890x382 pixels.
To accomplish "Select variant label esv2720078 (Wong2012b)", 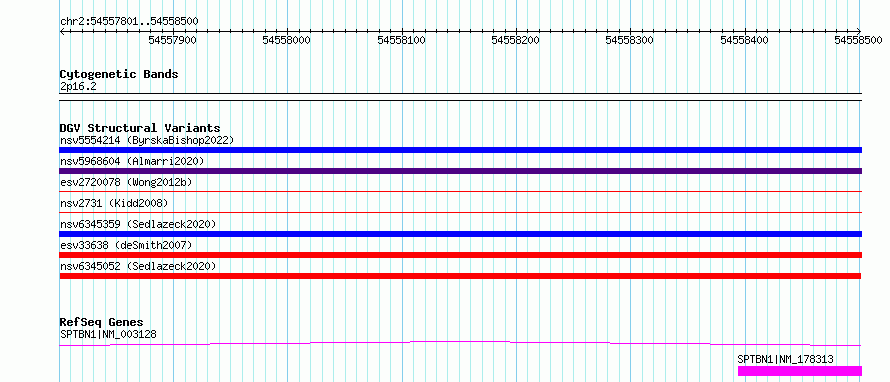I will pyautogui.click(x=126, y=182).
